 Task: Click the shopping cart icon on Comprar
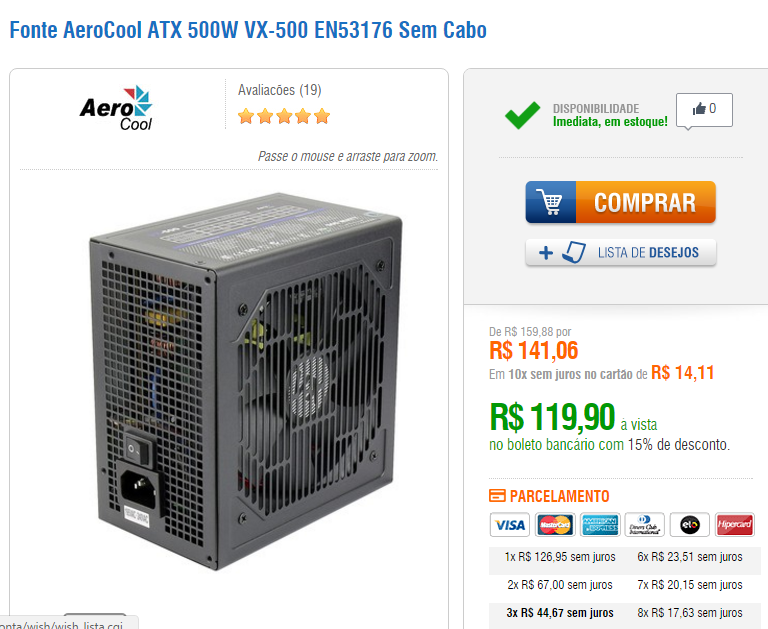(550, 202)
